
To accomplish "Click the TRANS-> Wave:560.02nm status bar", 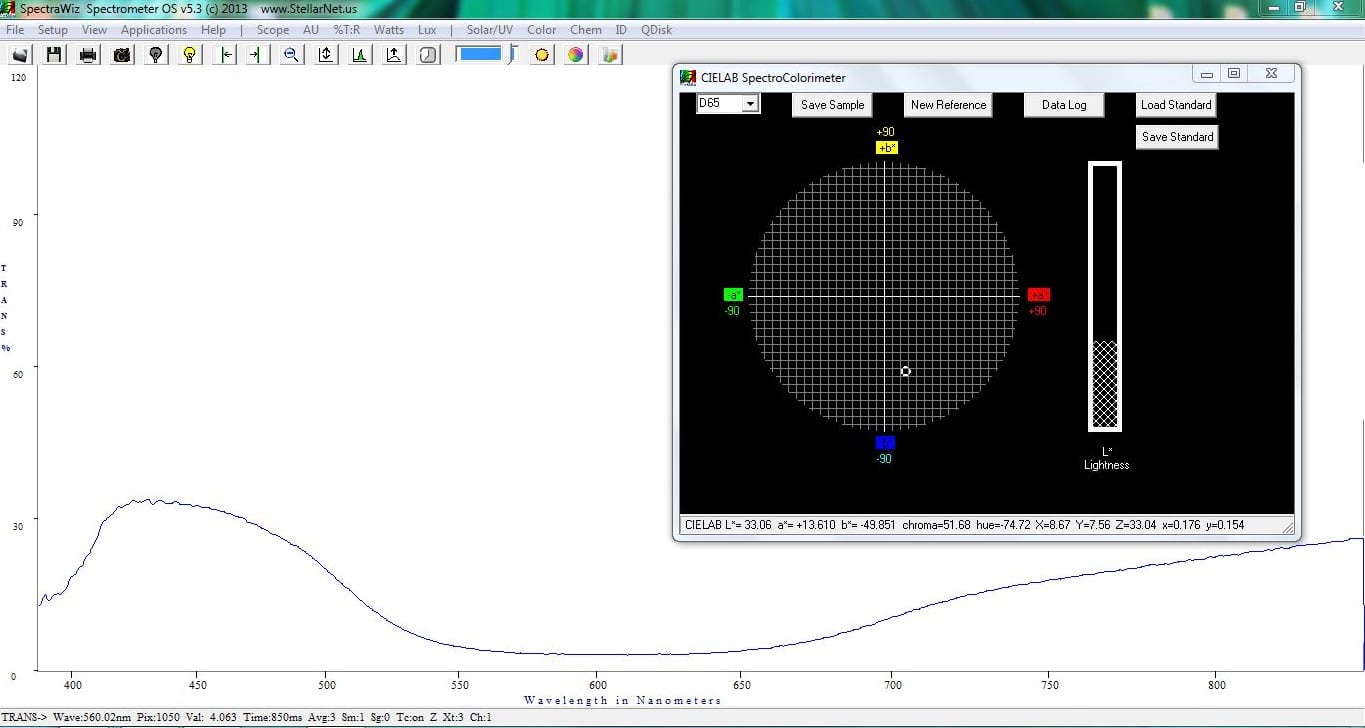I will pos(247,717).
